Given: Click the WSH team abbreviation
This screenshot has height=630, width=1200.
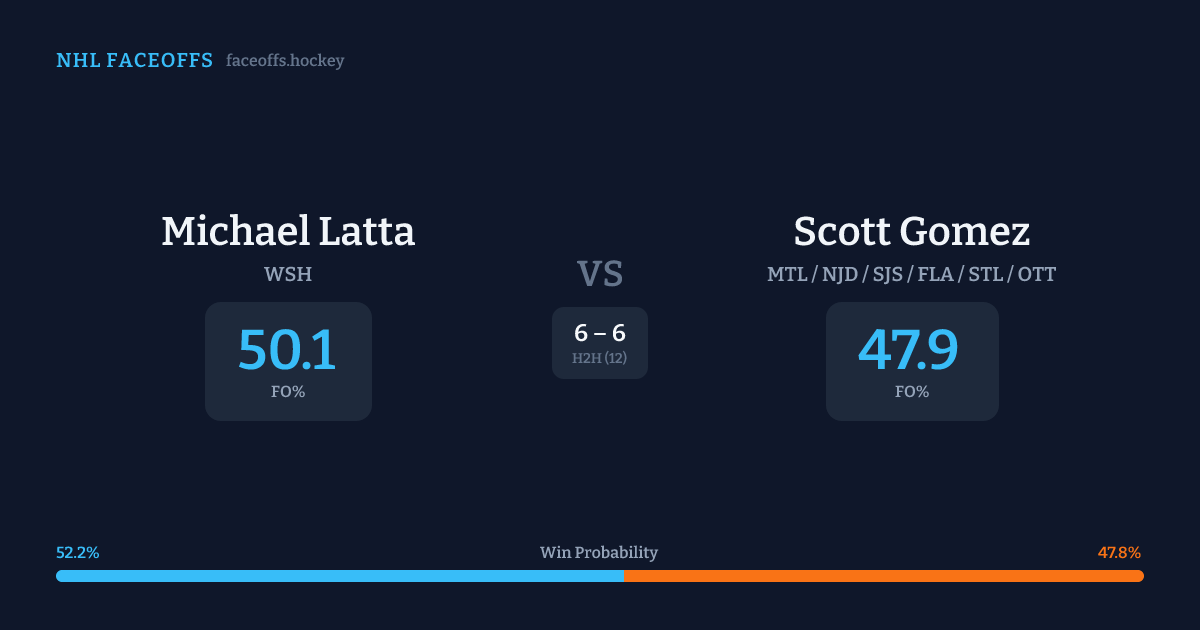Looking at the screenshot, I should (x=288, y=274).
